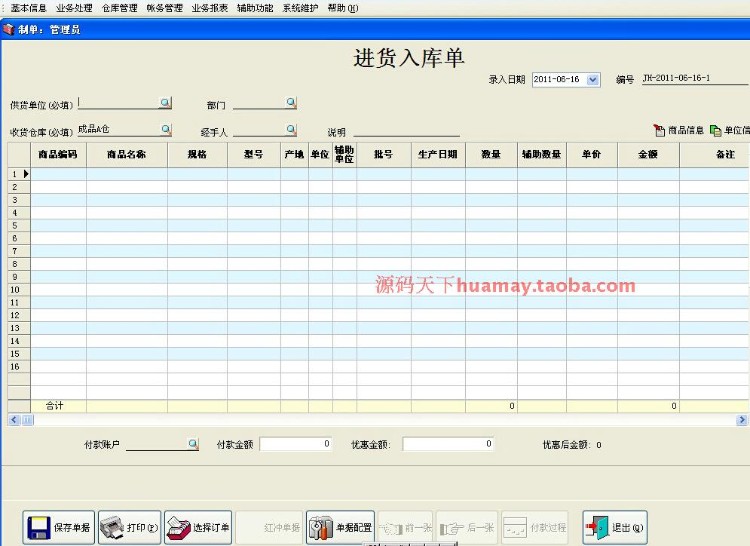Image resolution: width=750 pixels, height=546 pixels.
Task: Click the 付款过程 button
Action: click(x=535, y=527)
